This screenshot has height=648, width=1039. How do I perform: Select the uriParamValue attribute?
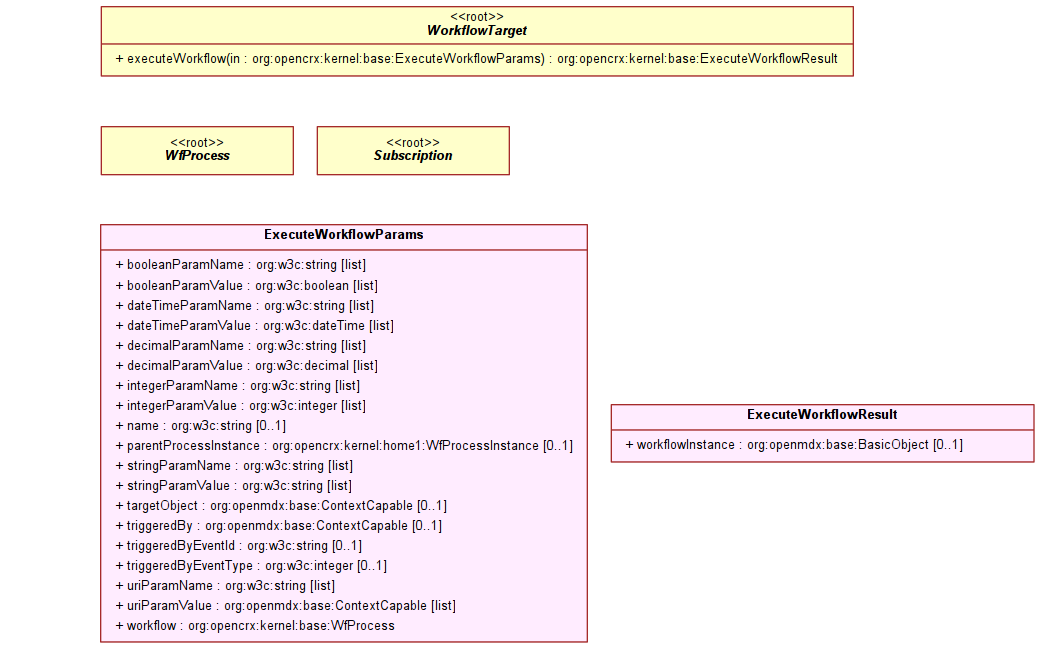pyautogui.click(x=286, y=606)
